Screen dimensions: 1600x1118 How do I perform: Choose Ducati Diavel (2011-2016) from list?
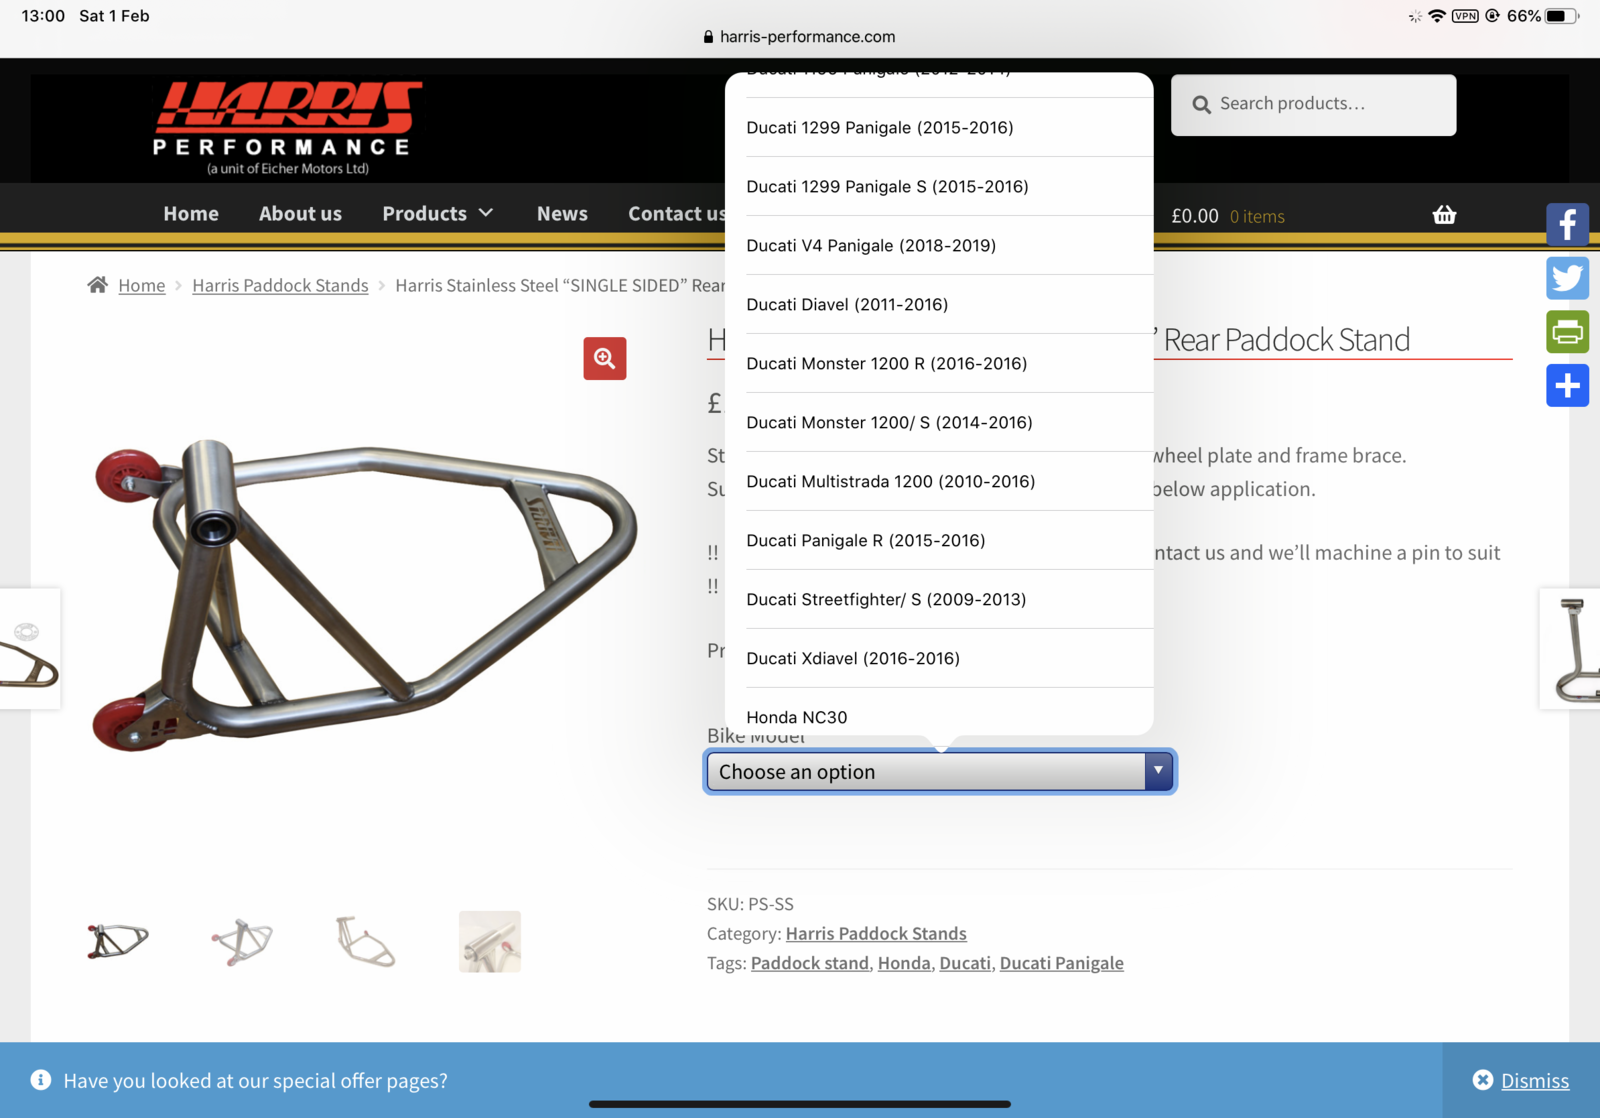[x=847, y=305]
